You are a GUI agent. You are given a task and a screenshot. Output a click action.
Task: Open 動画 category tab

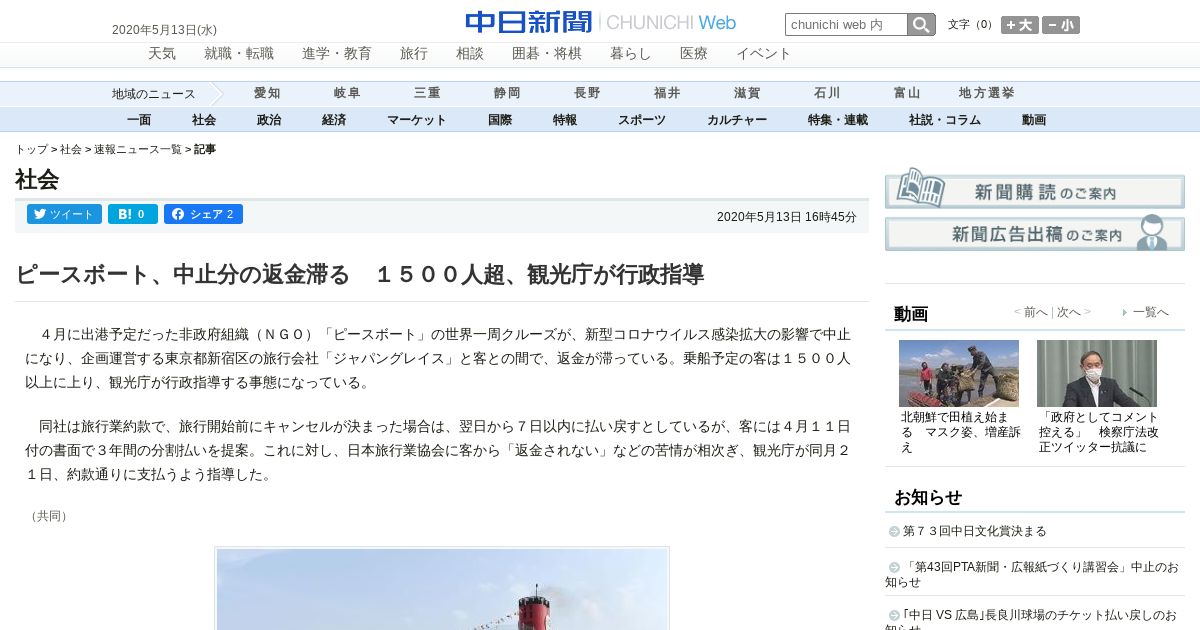(x=1034, y=120)
